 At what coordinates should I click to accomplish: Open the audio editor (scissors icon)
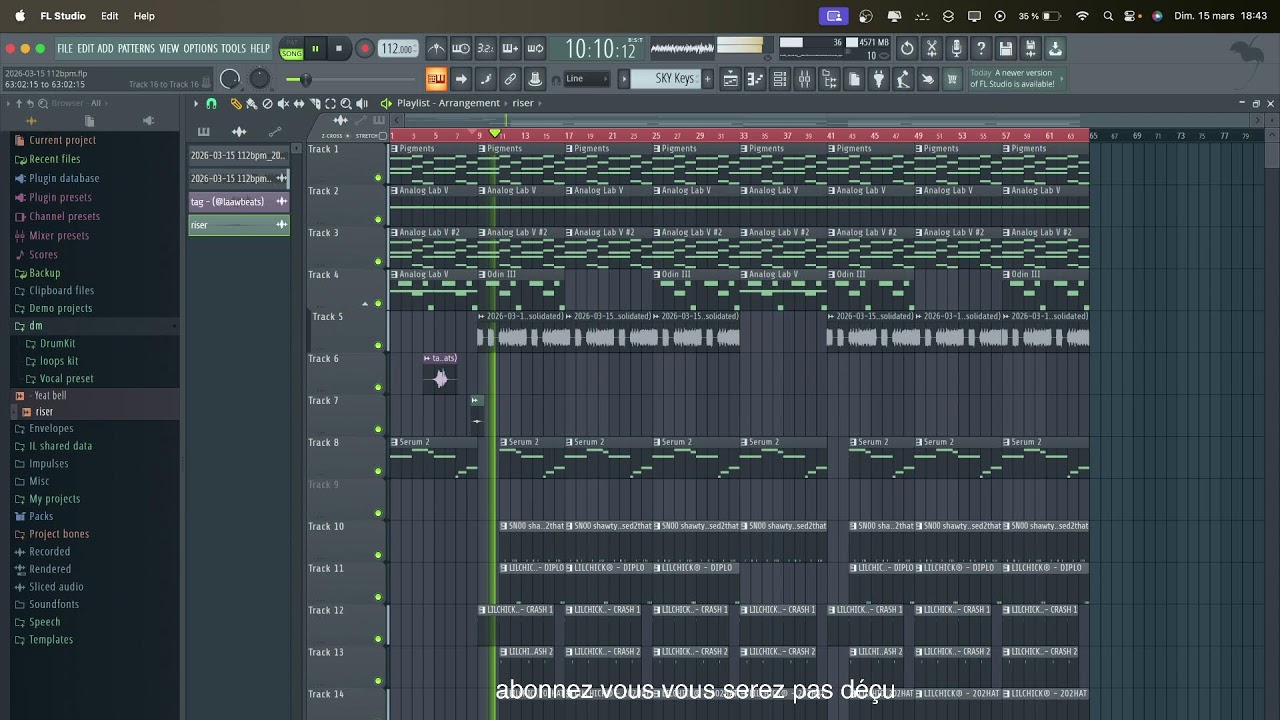[931, 48]
